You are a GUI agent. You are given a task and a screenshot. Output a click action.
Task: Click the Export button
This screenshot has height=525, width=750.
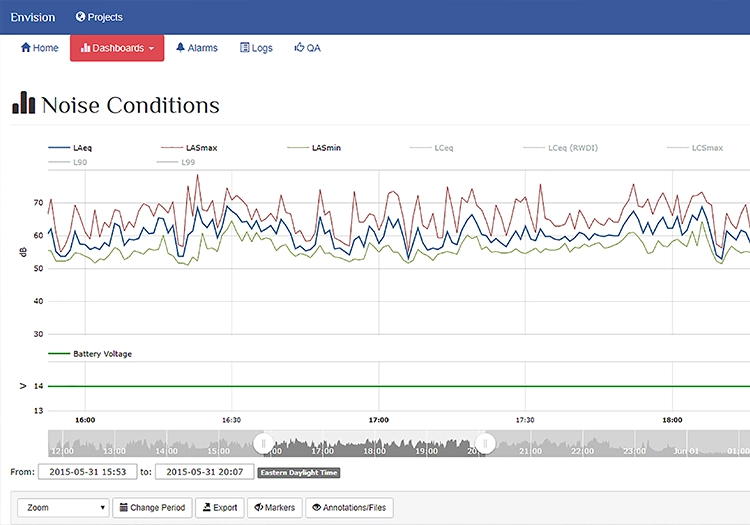pyautogui.click(x=220, y=508)
